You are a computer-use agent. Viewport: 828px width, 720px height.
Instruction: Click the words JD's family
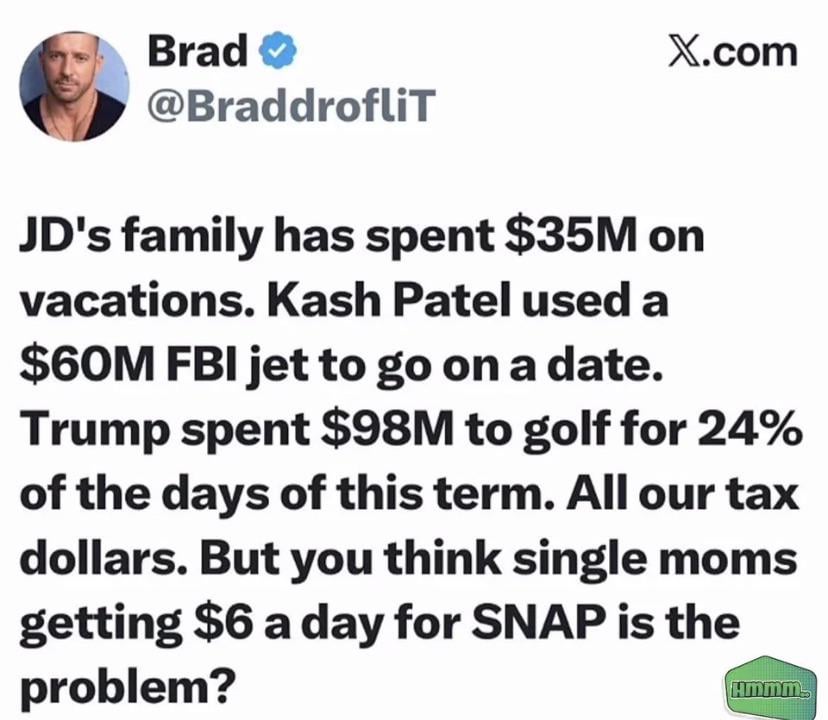146,242
